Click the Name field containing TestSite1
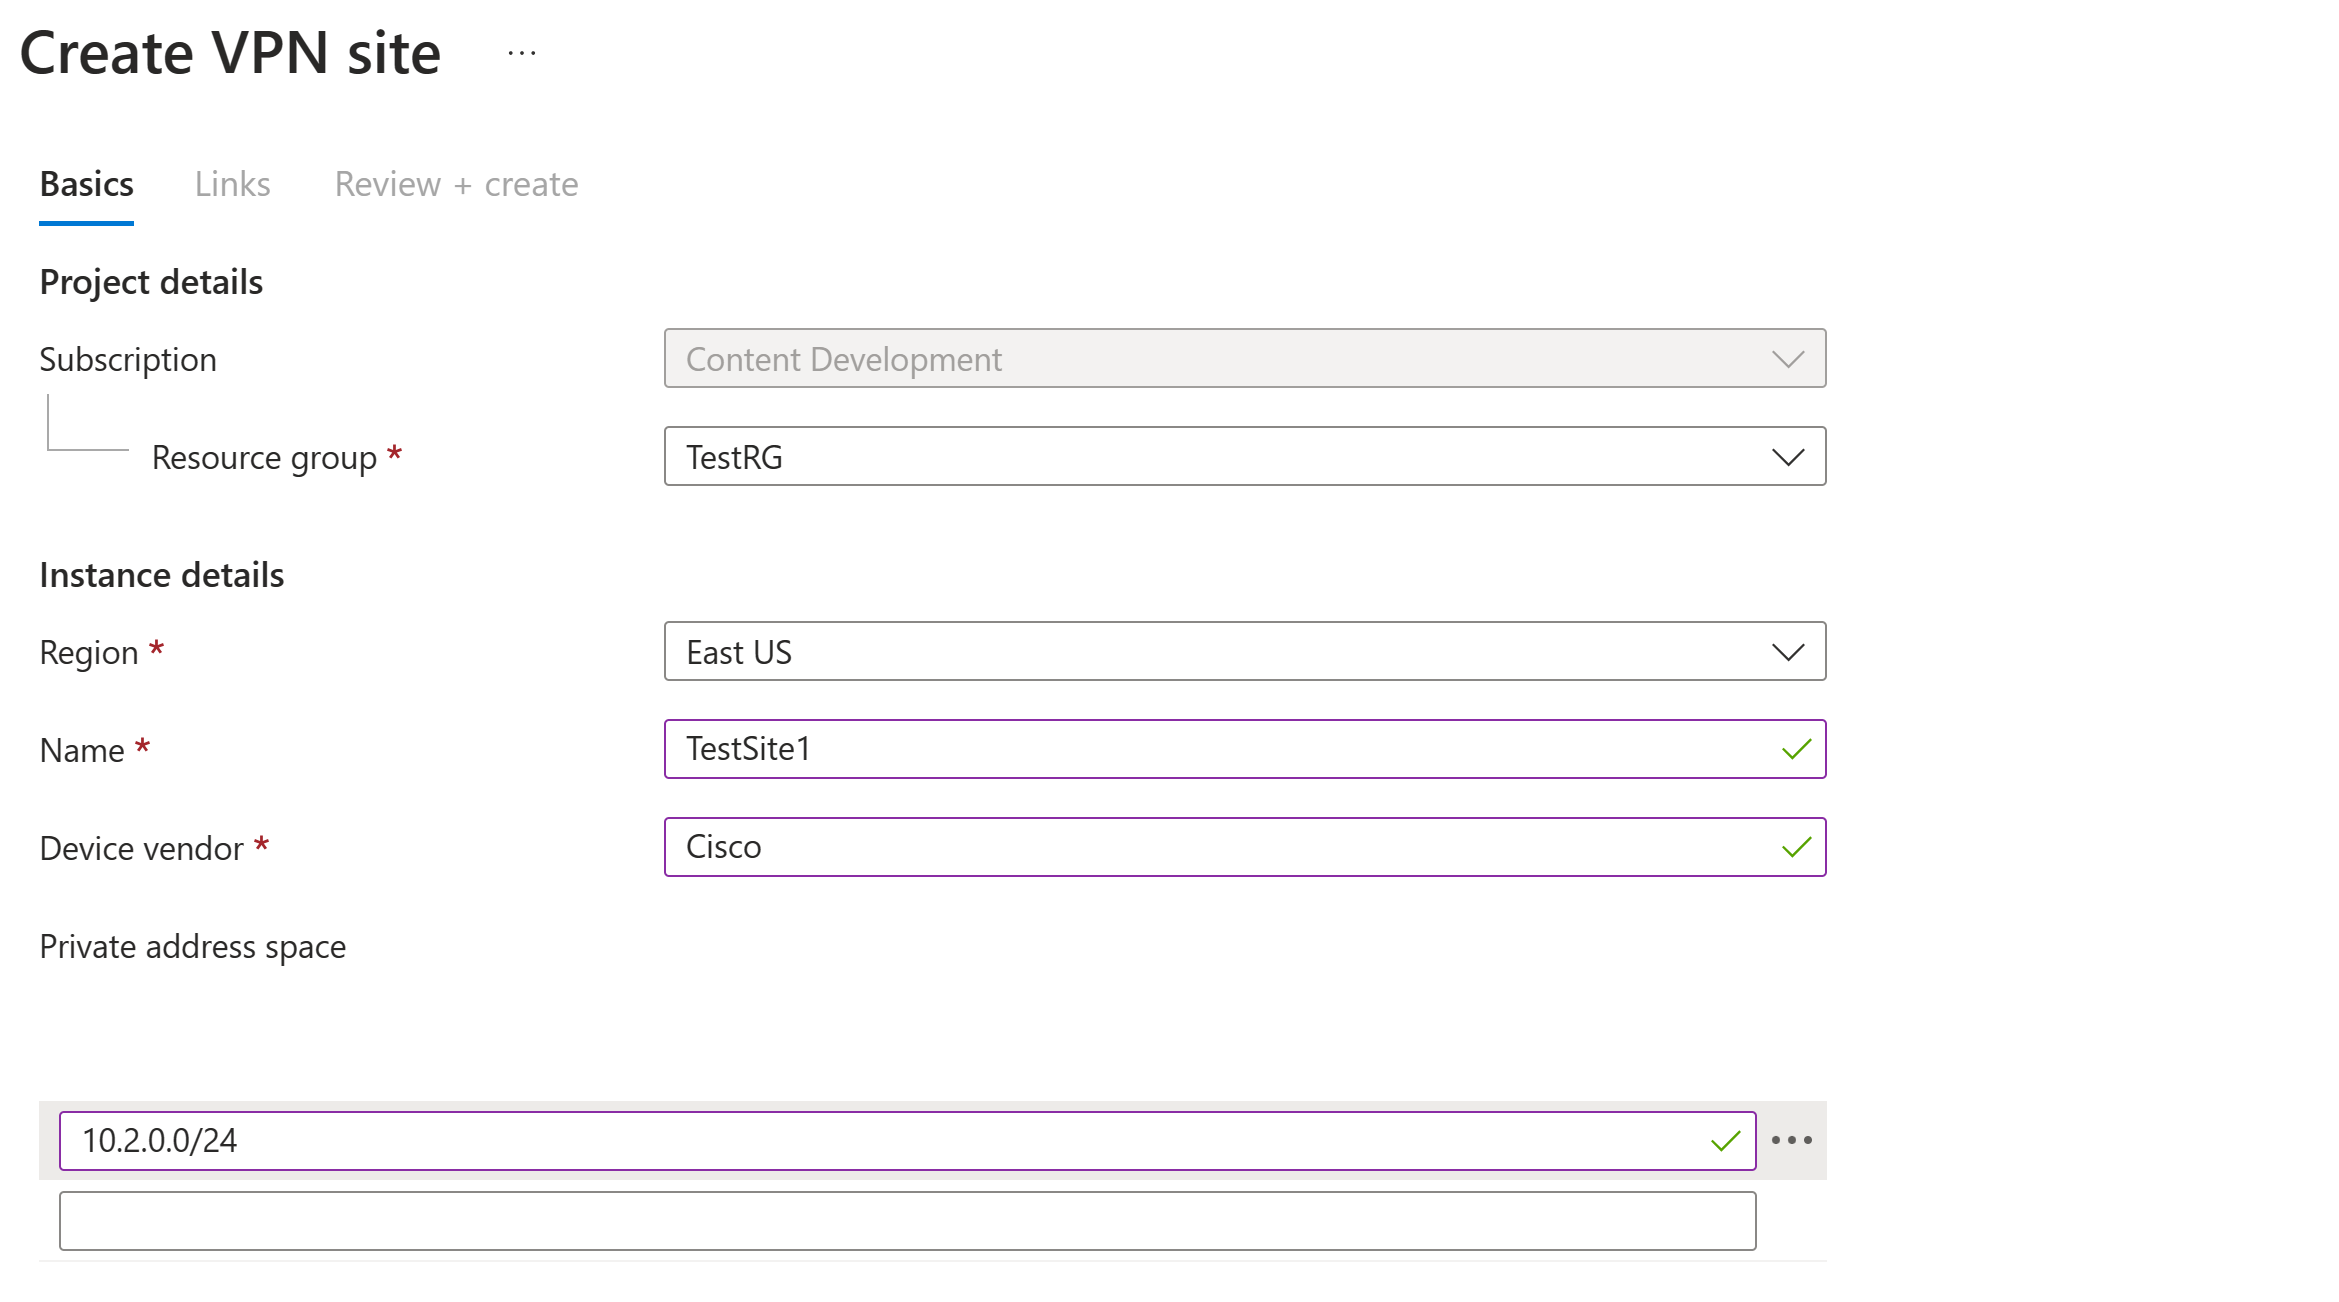 [x=1200, y=749]
